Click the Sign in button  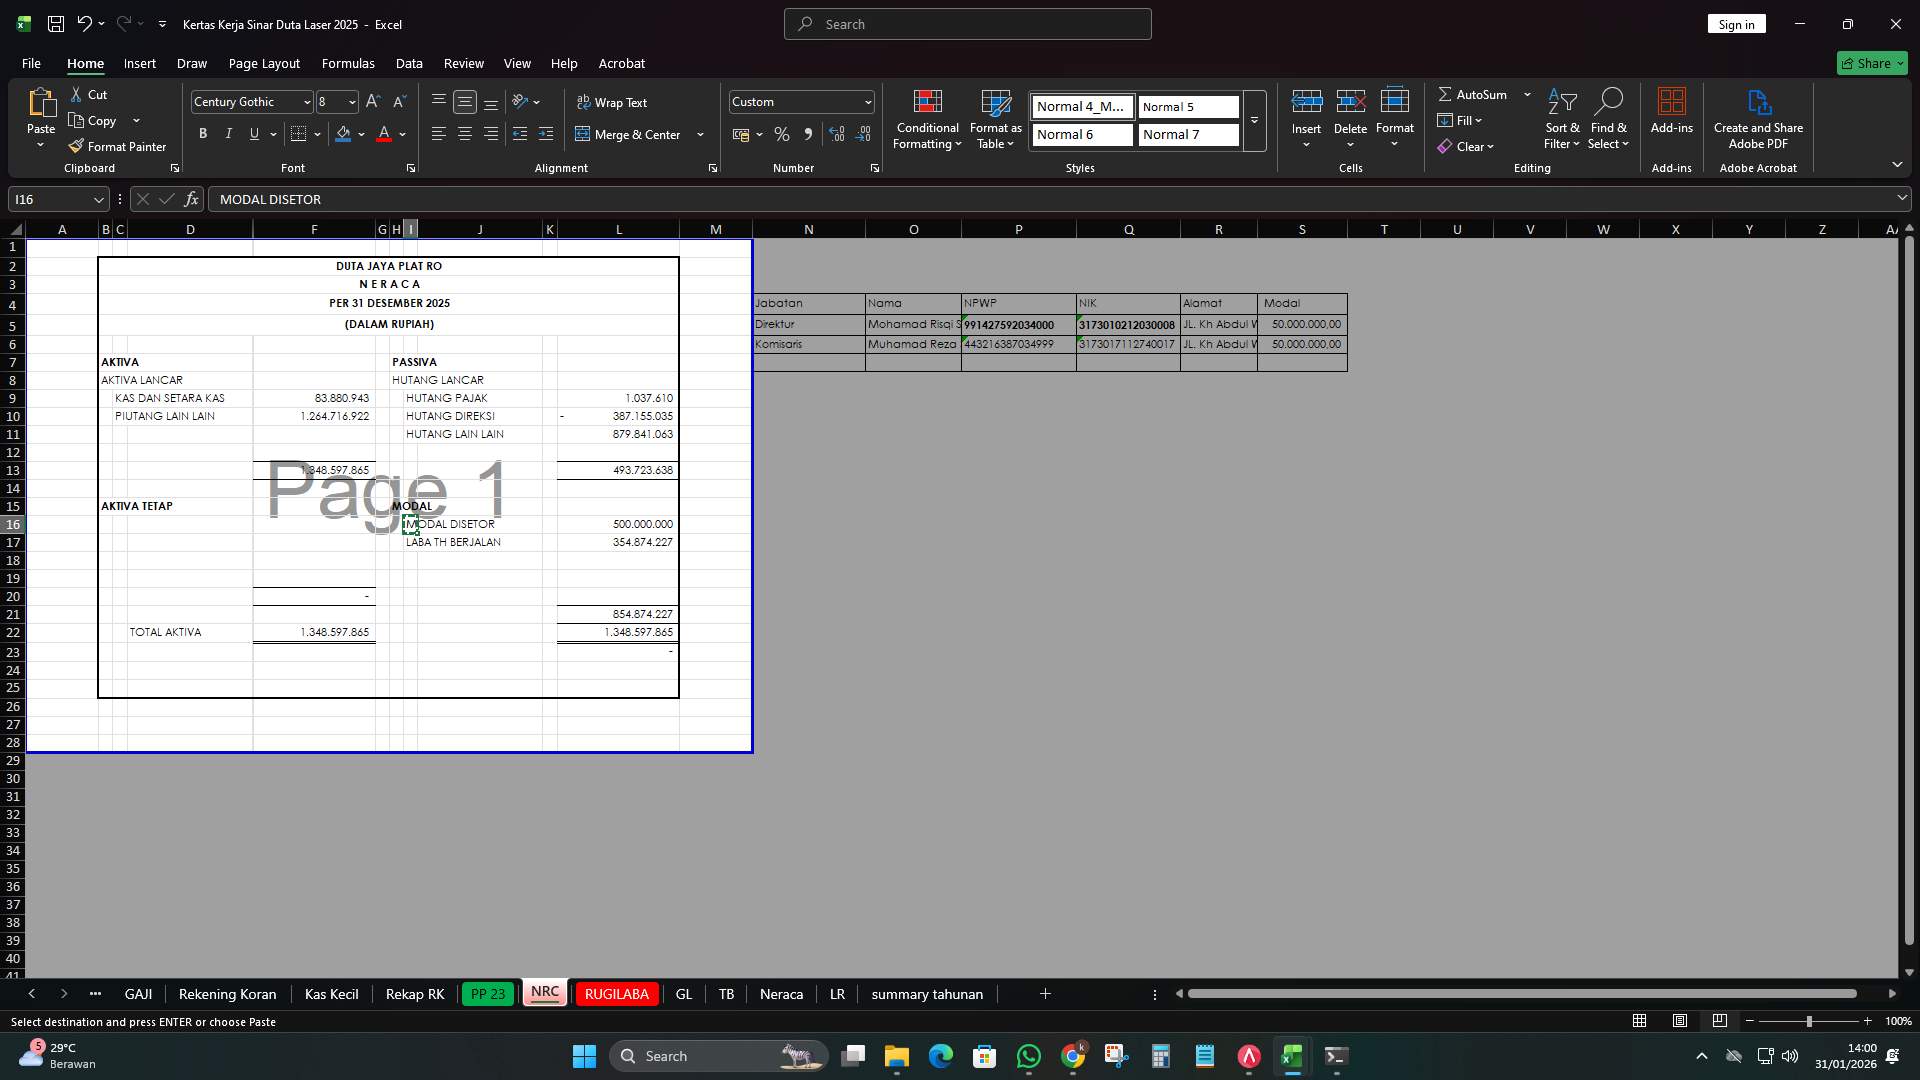[x=1736, y=23]
